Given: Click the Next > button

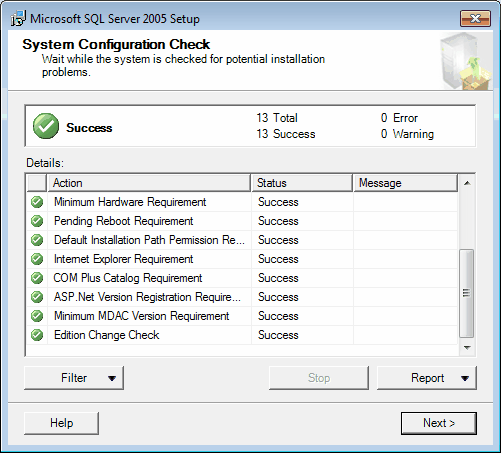Looking at the screenshot, I should [439, 423].
